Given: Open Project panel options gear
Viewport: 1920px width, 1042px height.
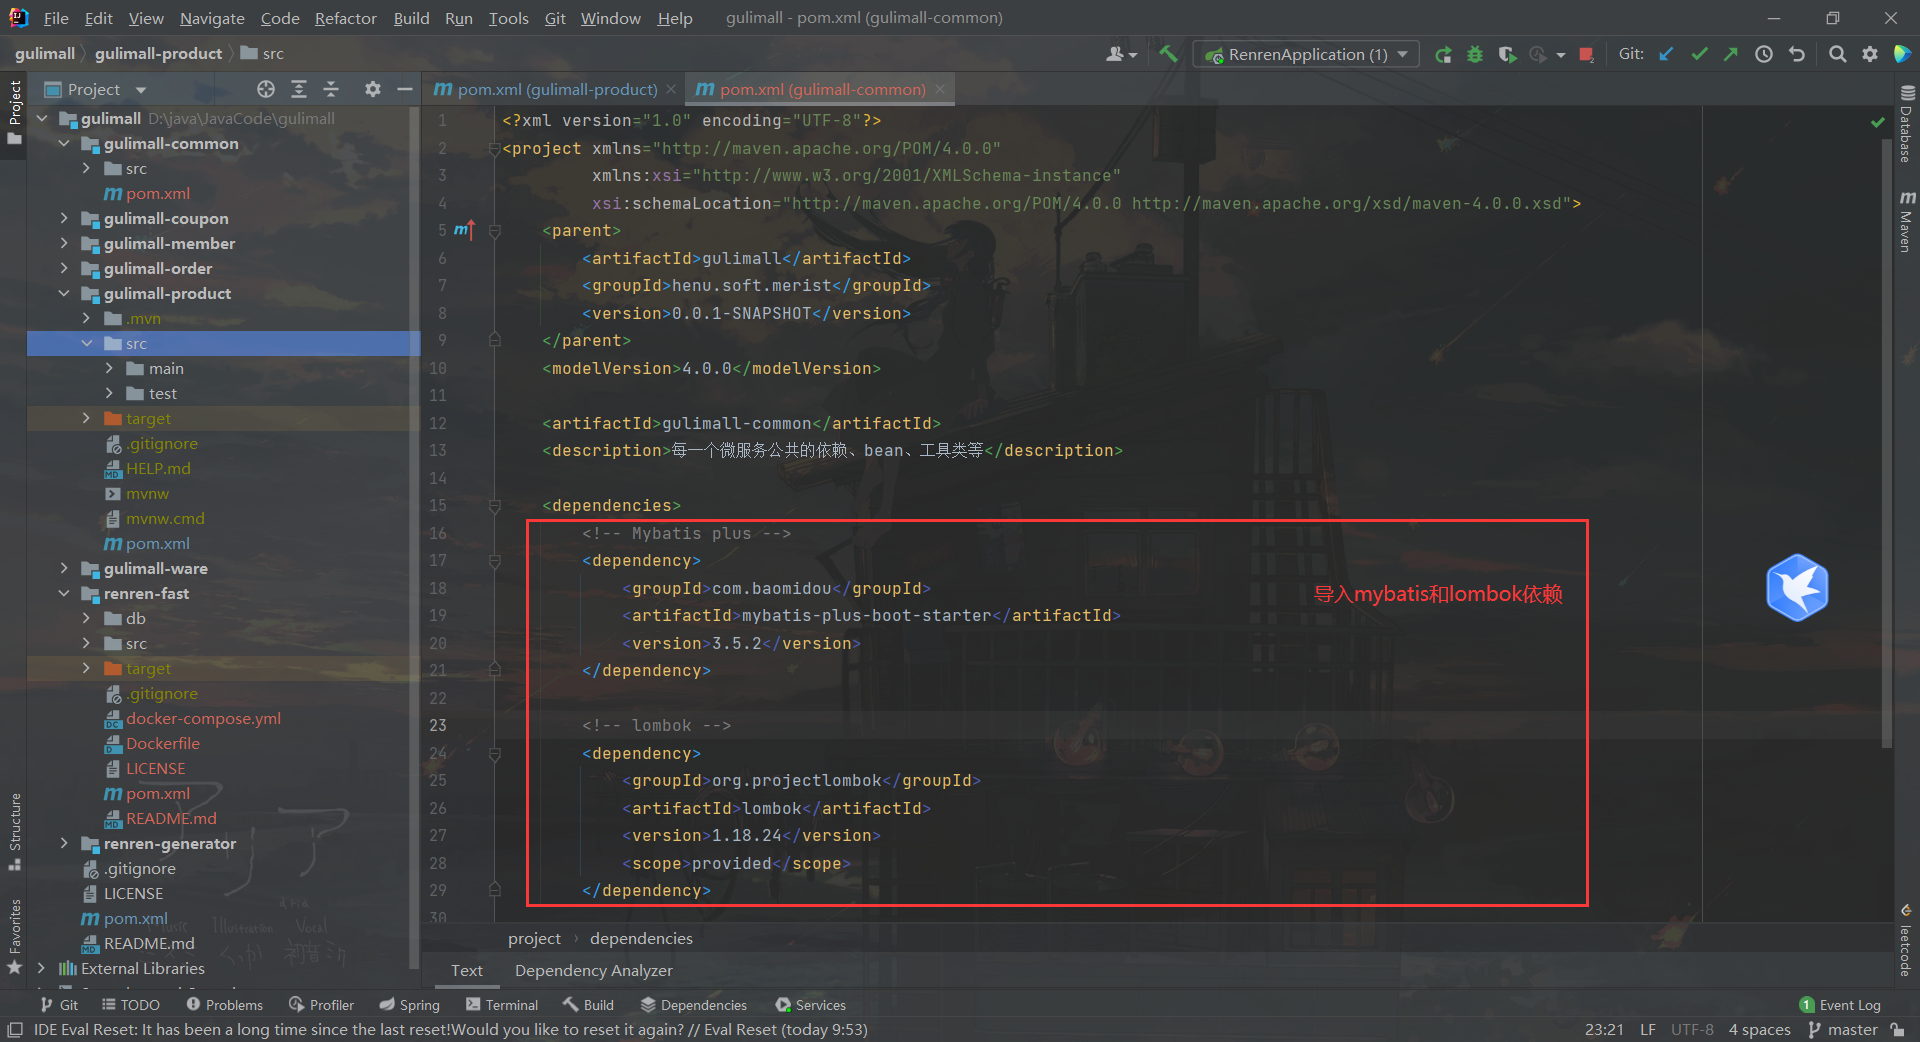Looking at the screenshot, I should 373,89.
